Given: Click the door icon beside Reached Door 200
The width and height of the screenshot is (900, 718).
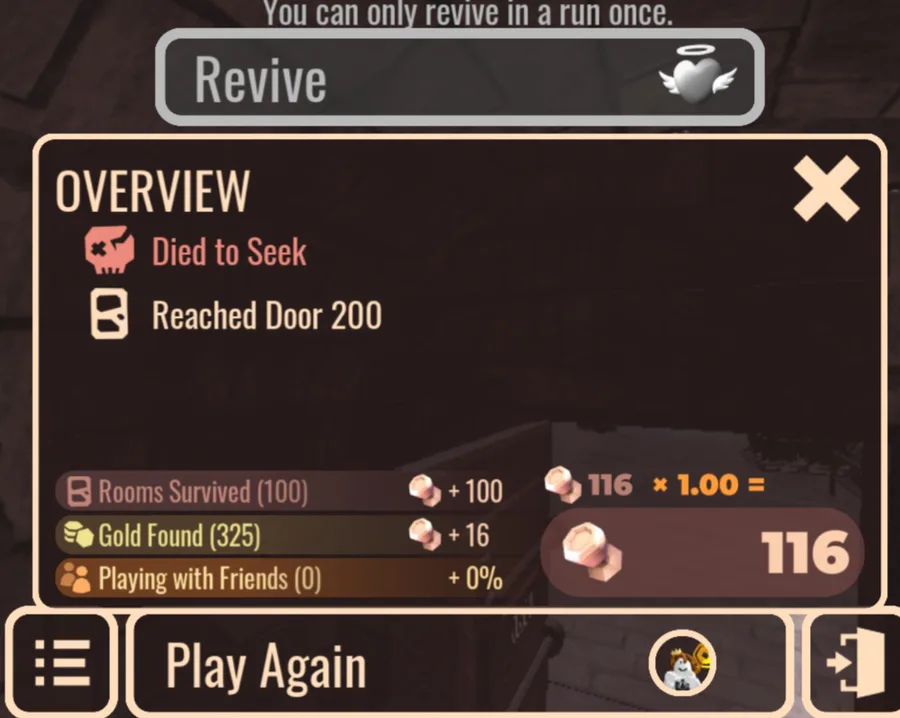Looking at the screenshot, I should (x=109, y=314).
